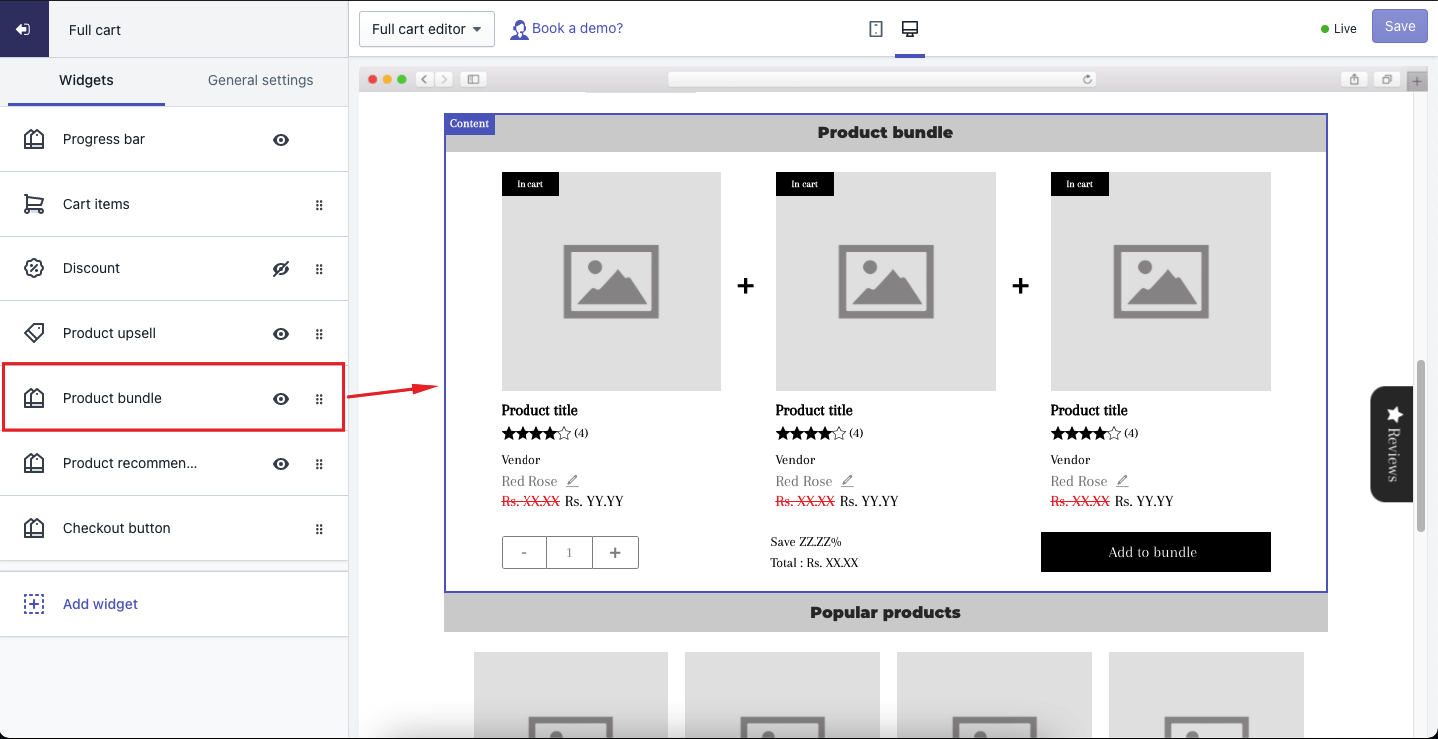Screen dimensions: 1438x739
Task: Click the Product bundle drag handle
Action: [x=319, y=399]
